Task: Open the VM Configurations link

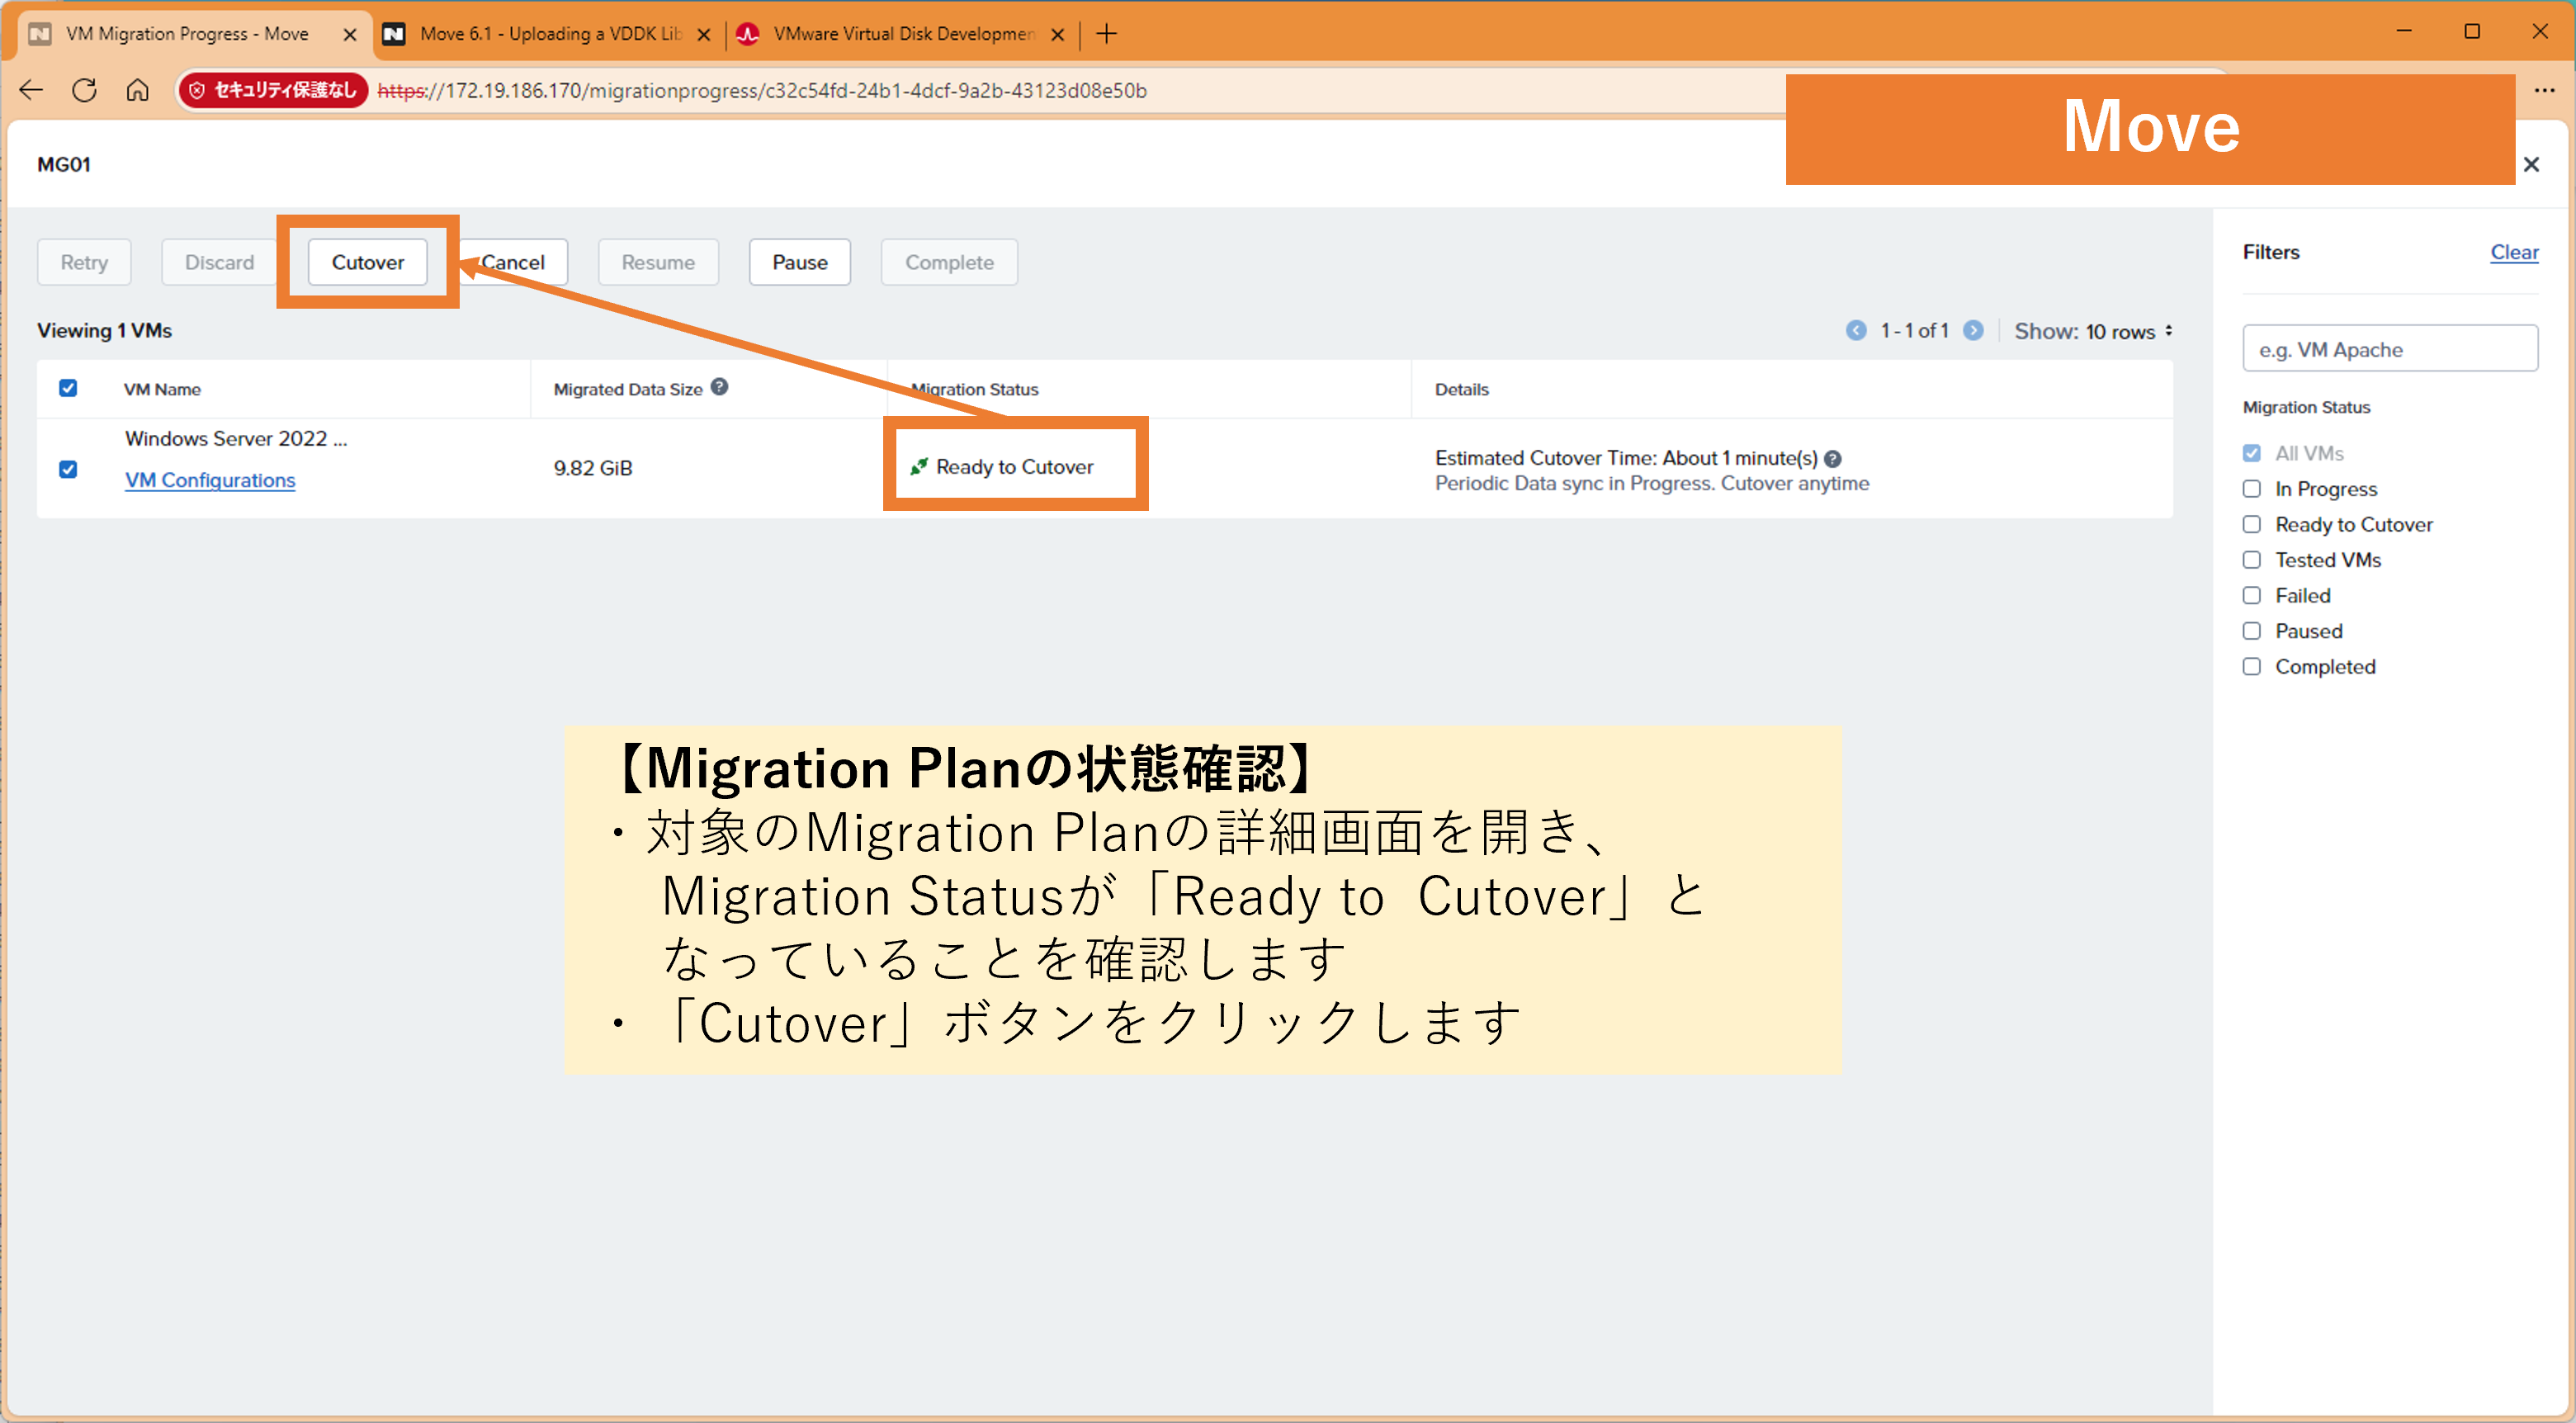Action: click(210, 480)
